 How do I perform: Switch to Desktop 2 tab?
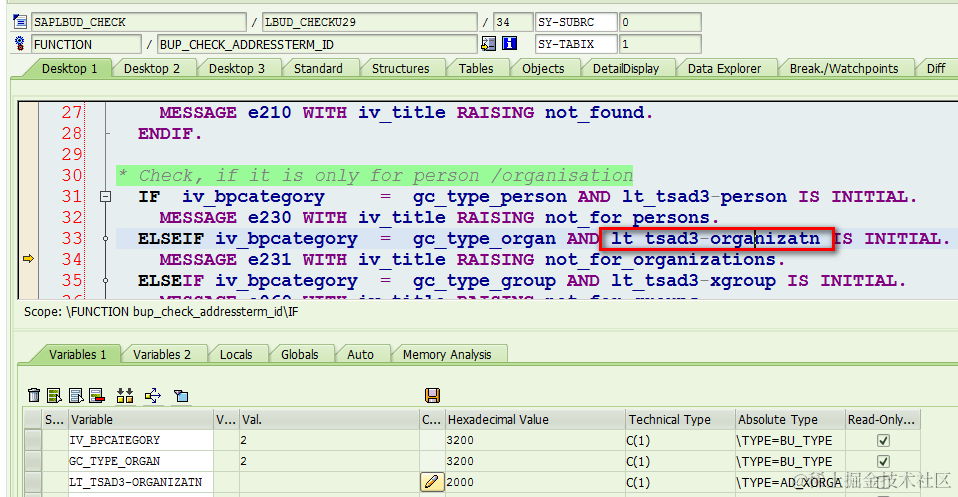(152, 68)
